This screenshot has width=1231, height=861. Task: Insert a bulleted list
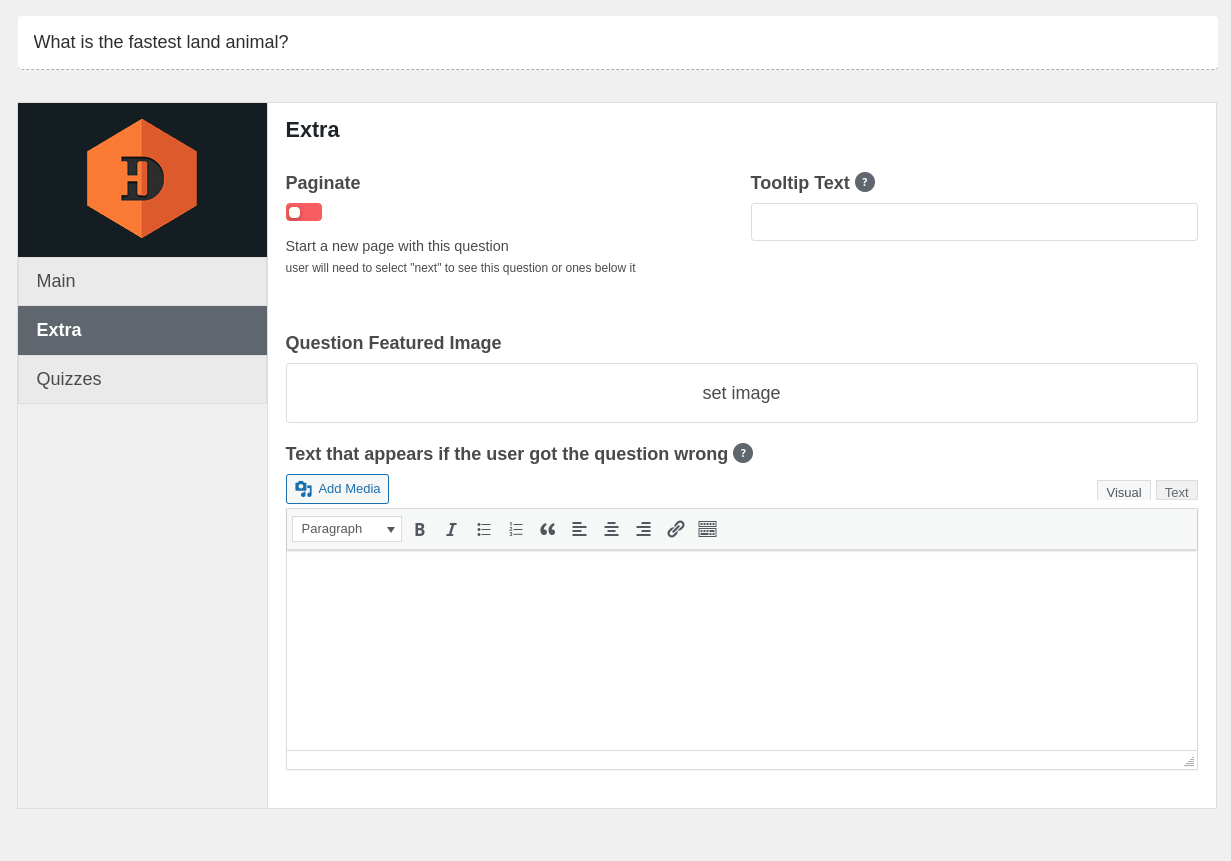pos(484,529)
